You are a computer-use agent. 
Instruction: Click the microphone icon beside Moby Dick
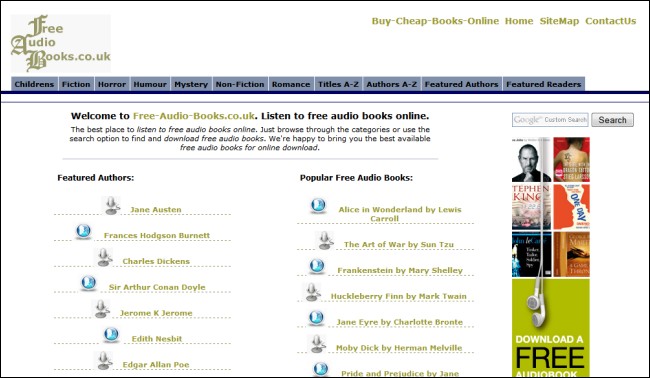point(317,344)
